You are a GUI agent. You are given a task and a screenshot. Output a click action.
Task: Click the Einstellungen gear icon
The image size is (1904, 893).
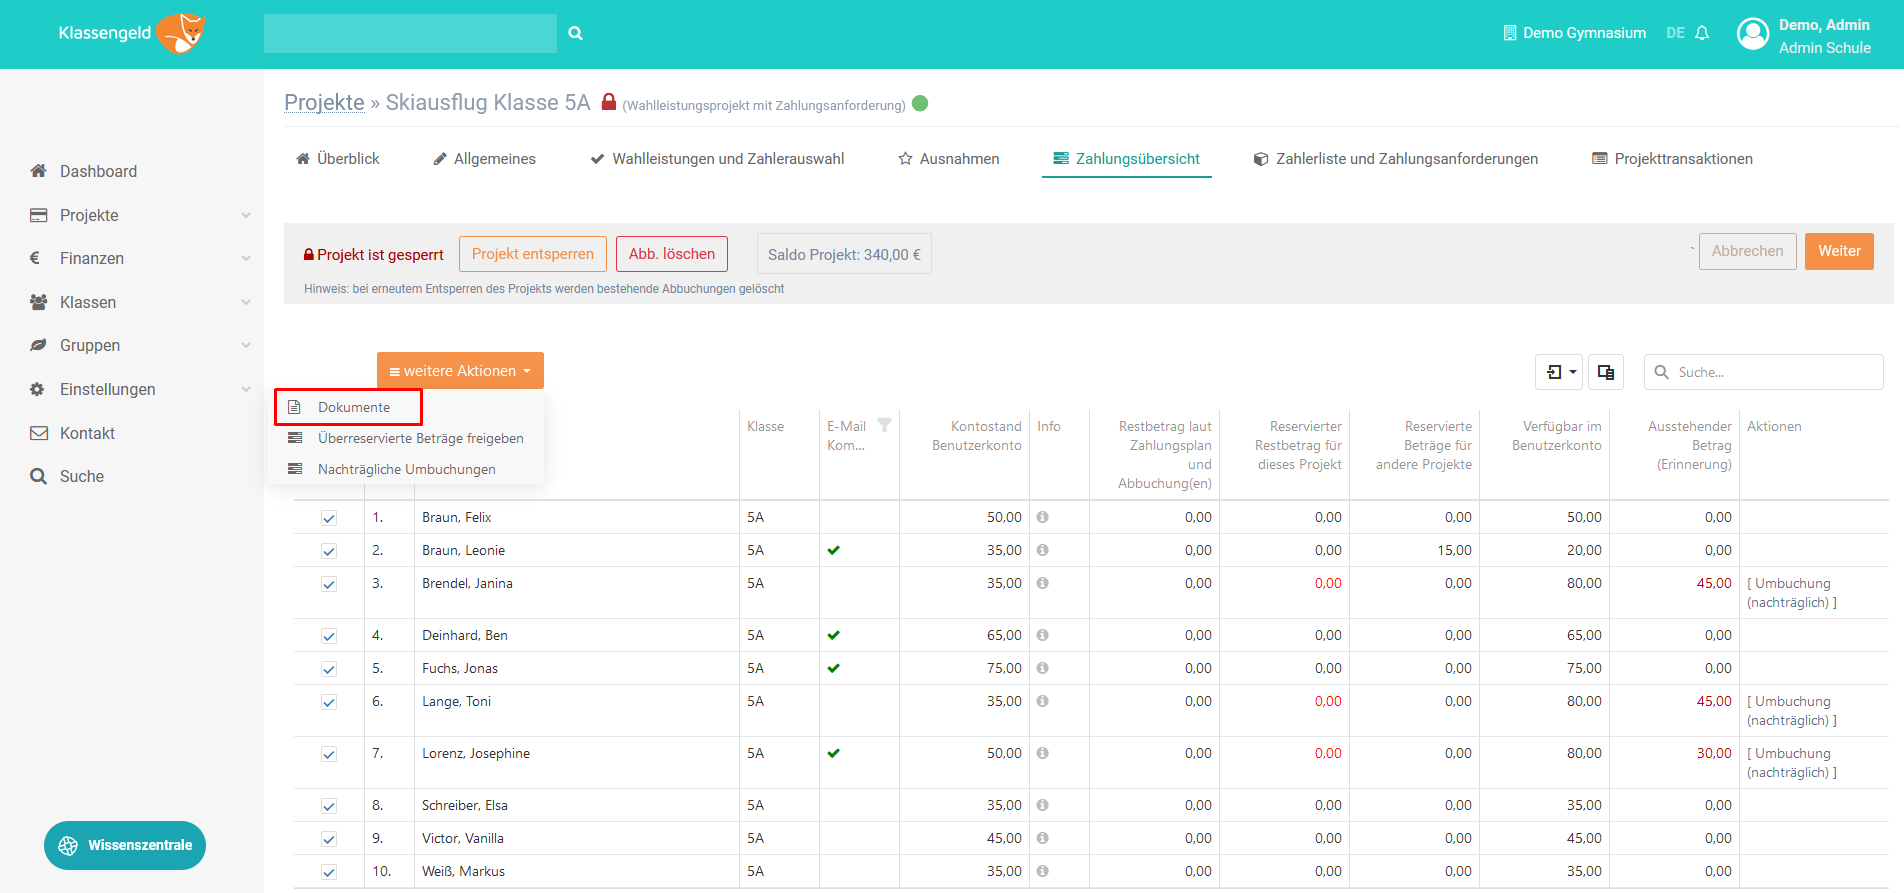pyautogui.click(x=37, y=389)
